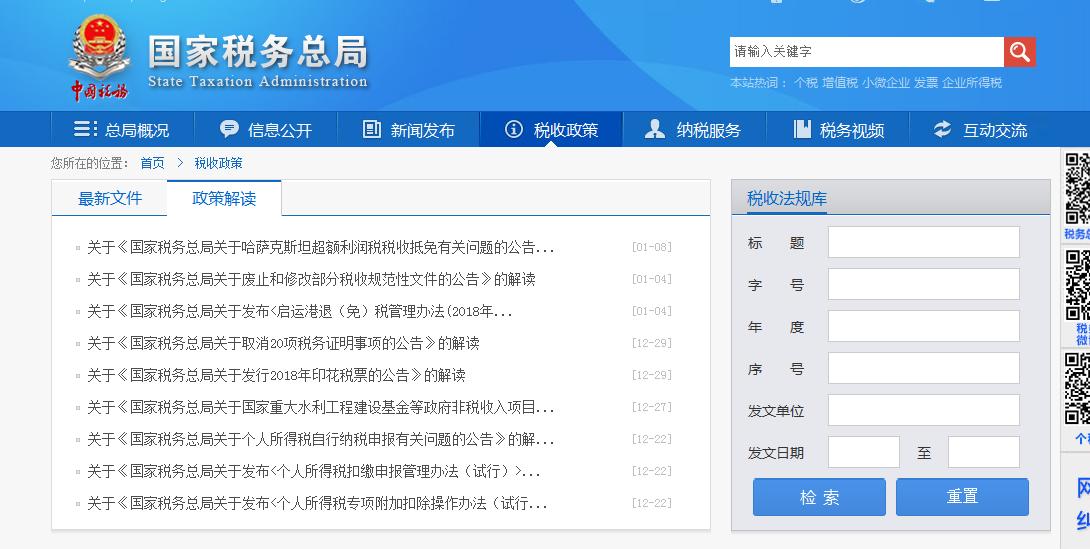
Task: Switch to the 最新文件 tab
Action: pyautogui.click(x=110, y=199)
